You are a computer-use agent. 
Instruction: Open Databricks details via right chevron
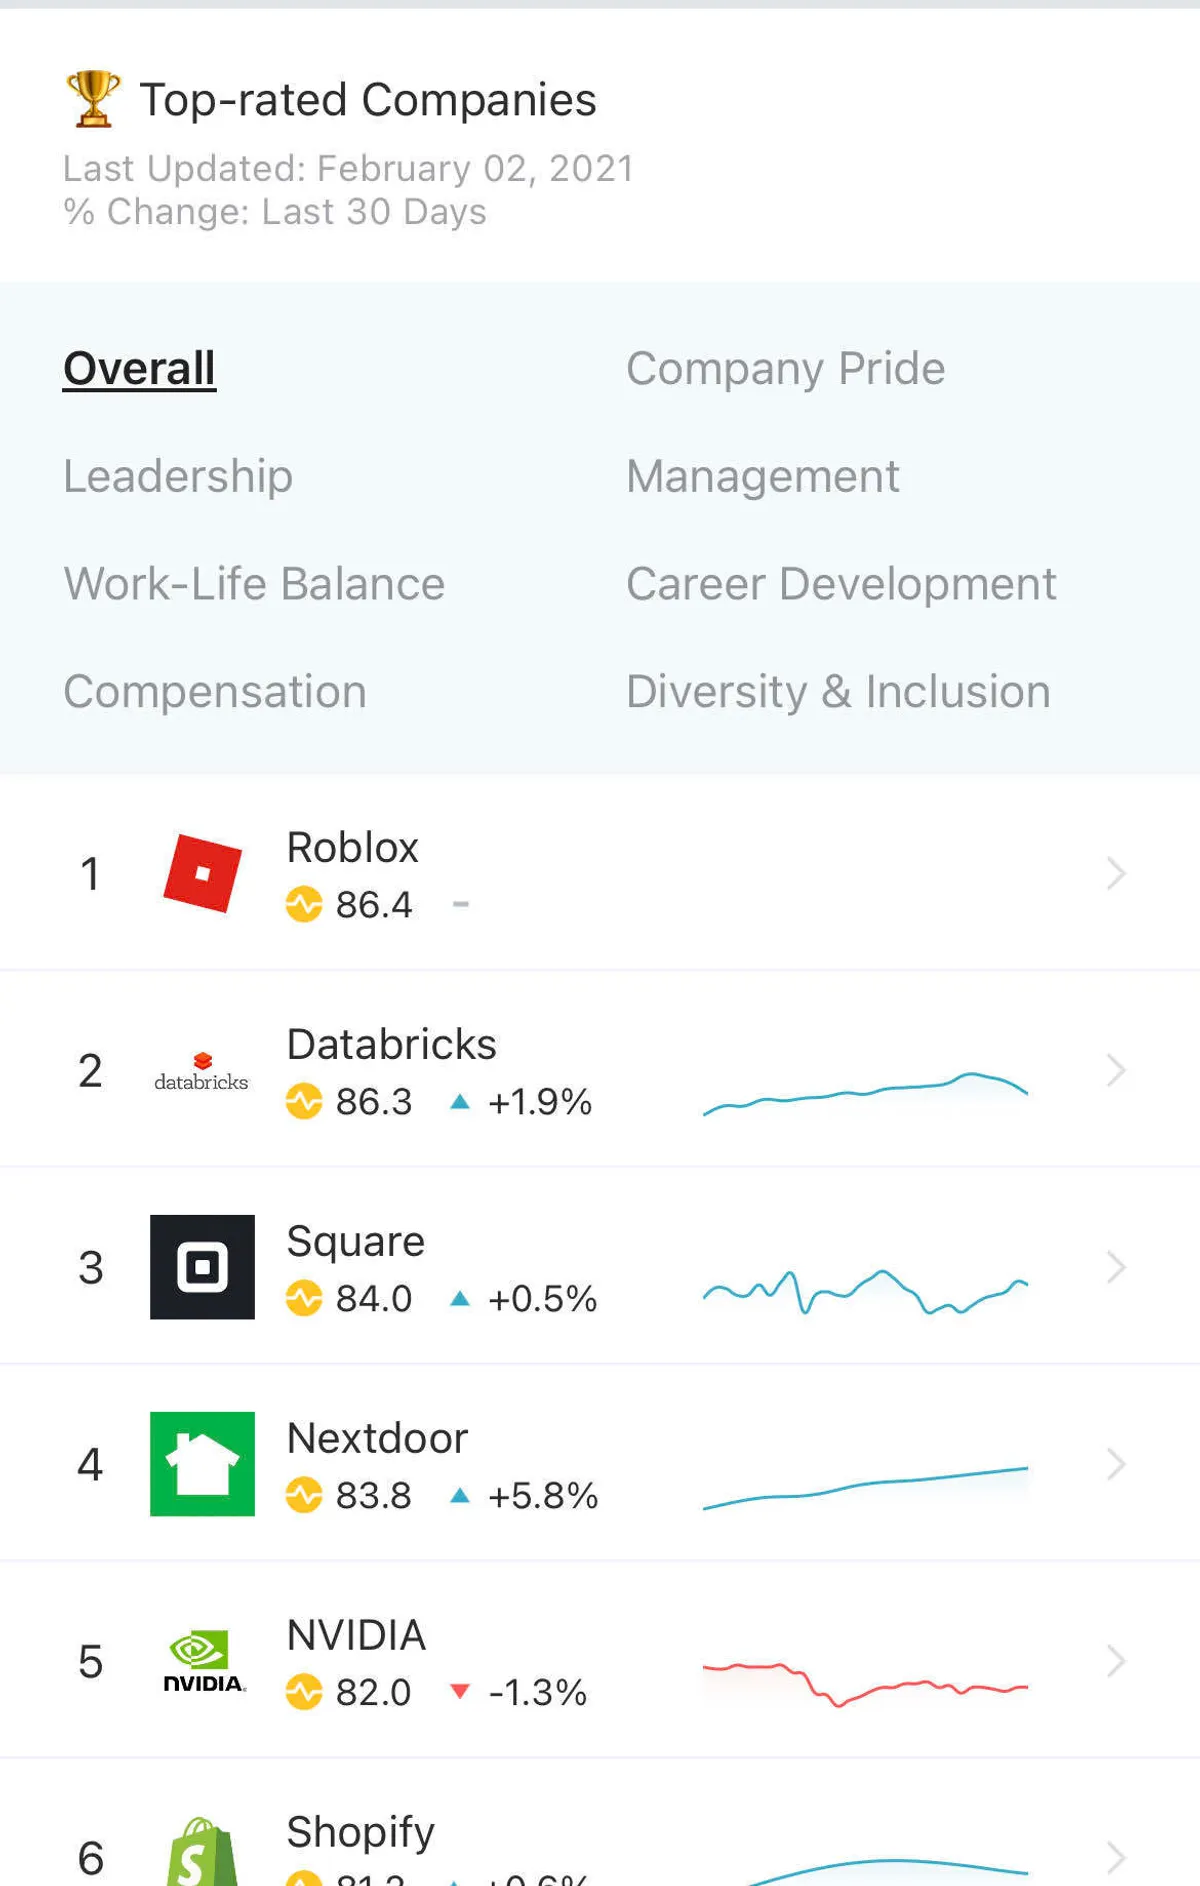(x=1116, y=1071)
